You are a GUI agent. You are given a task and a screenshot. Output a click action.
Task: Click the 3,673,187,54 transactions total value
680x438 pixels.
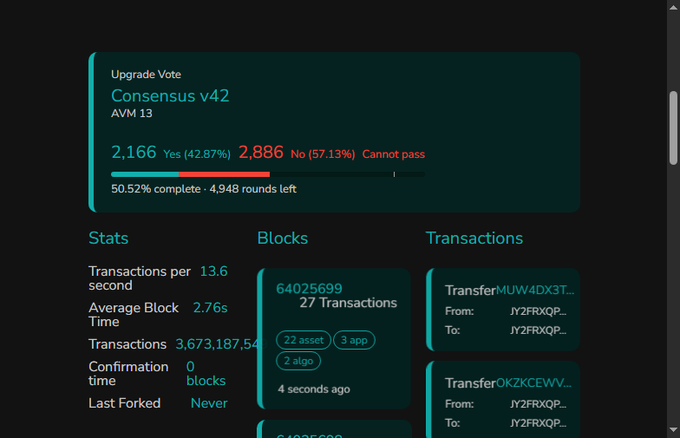point(217,344)
